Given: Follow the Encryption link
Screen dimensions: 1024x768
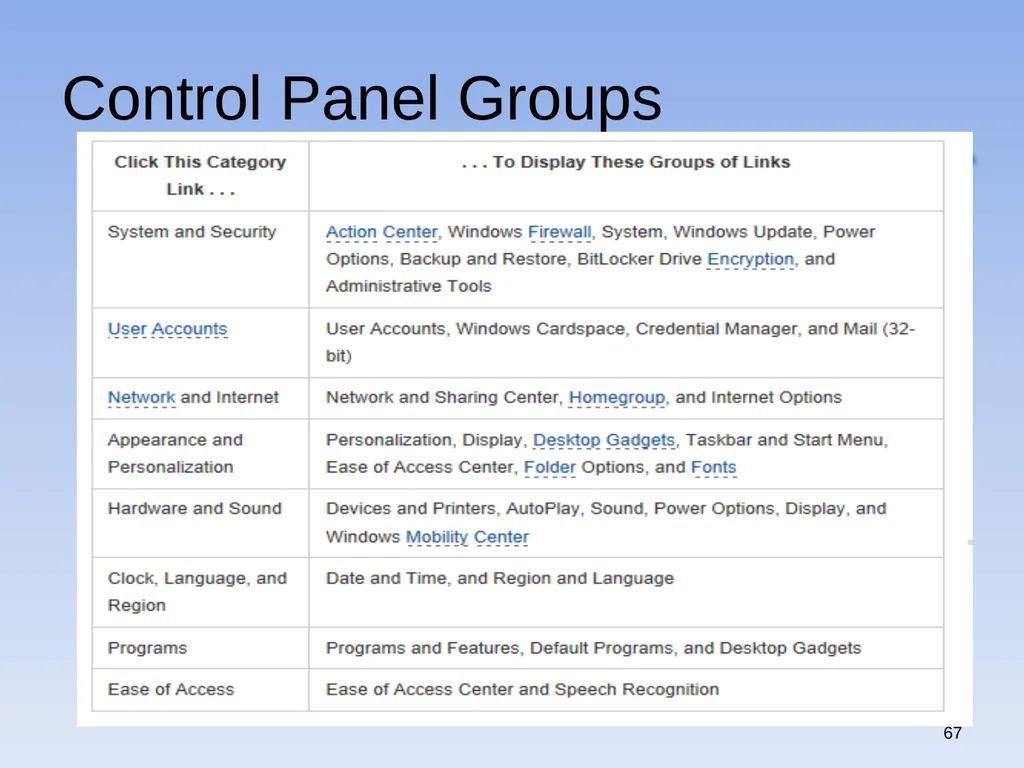Looking at the screenshot, I should (751, 259).
